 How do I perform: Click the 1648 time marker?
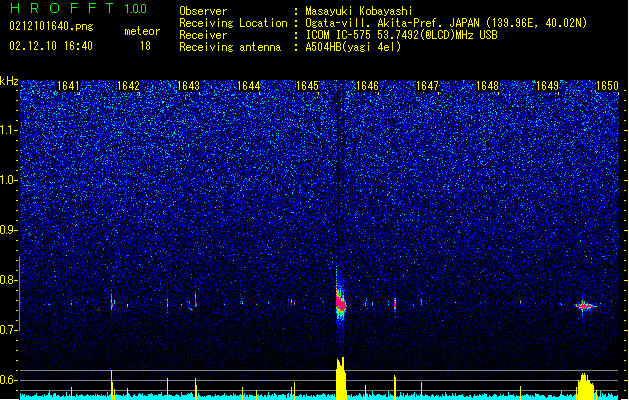point(487,86)
